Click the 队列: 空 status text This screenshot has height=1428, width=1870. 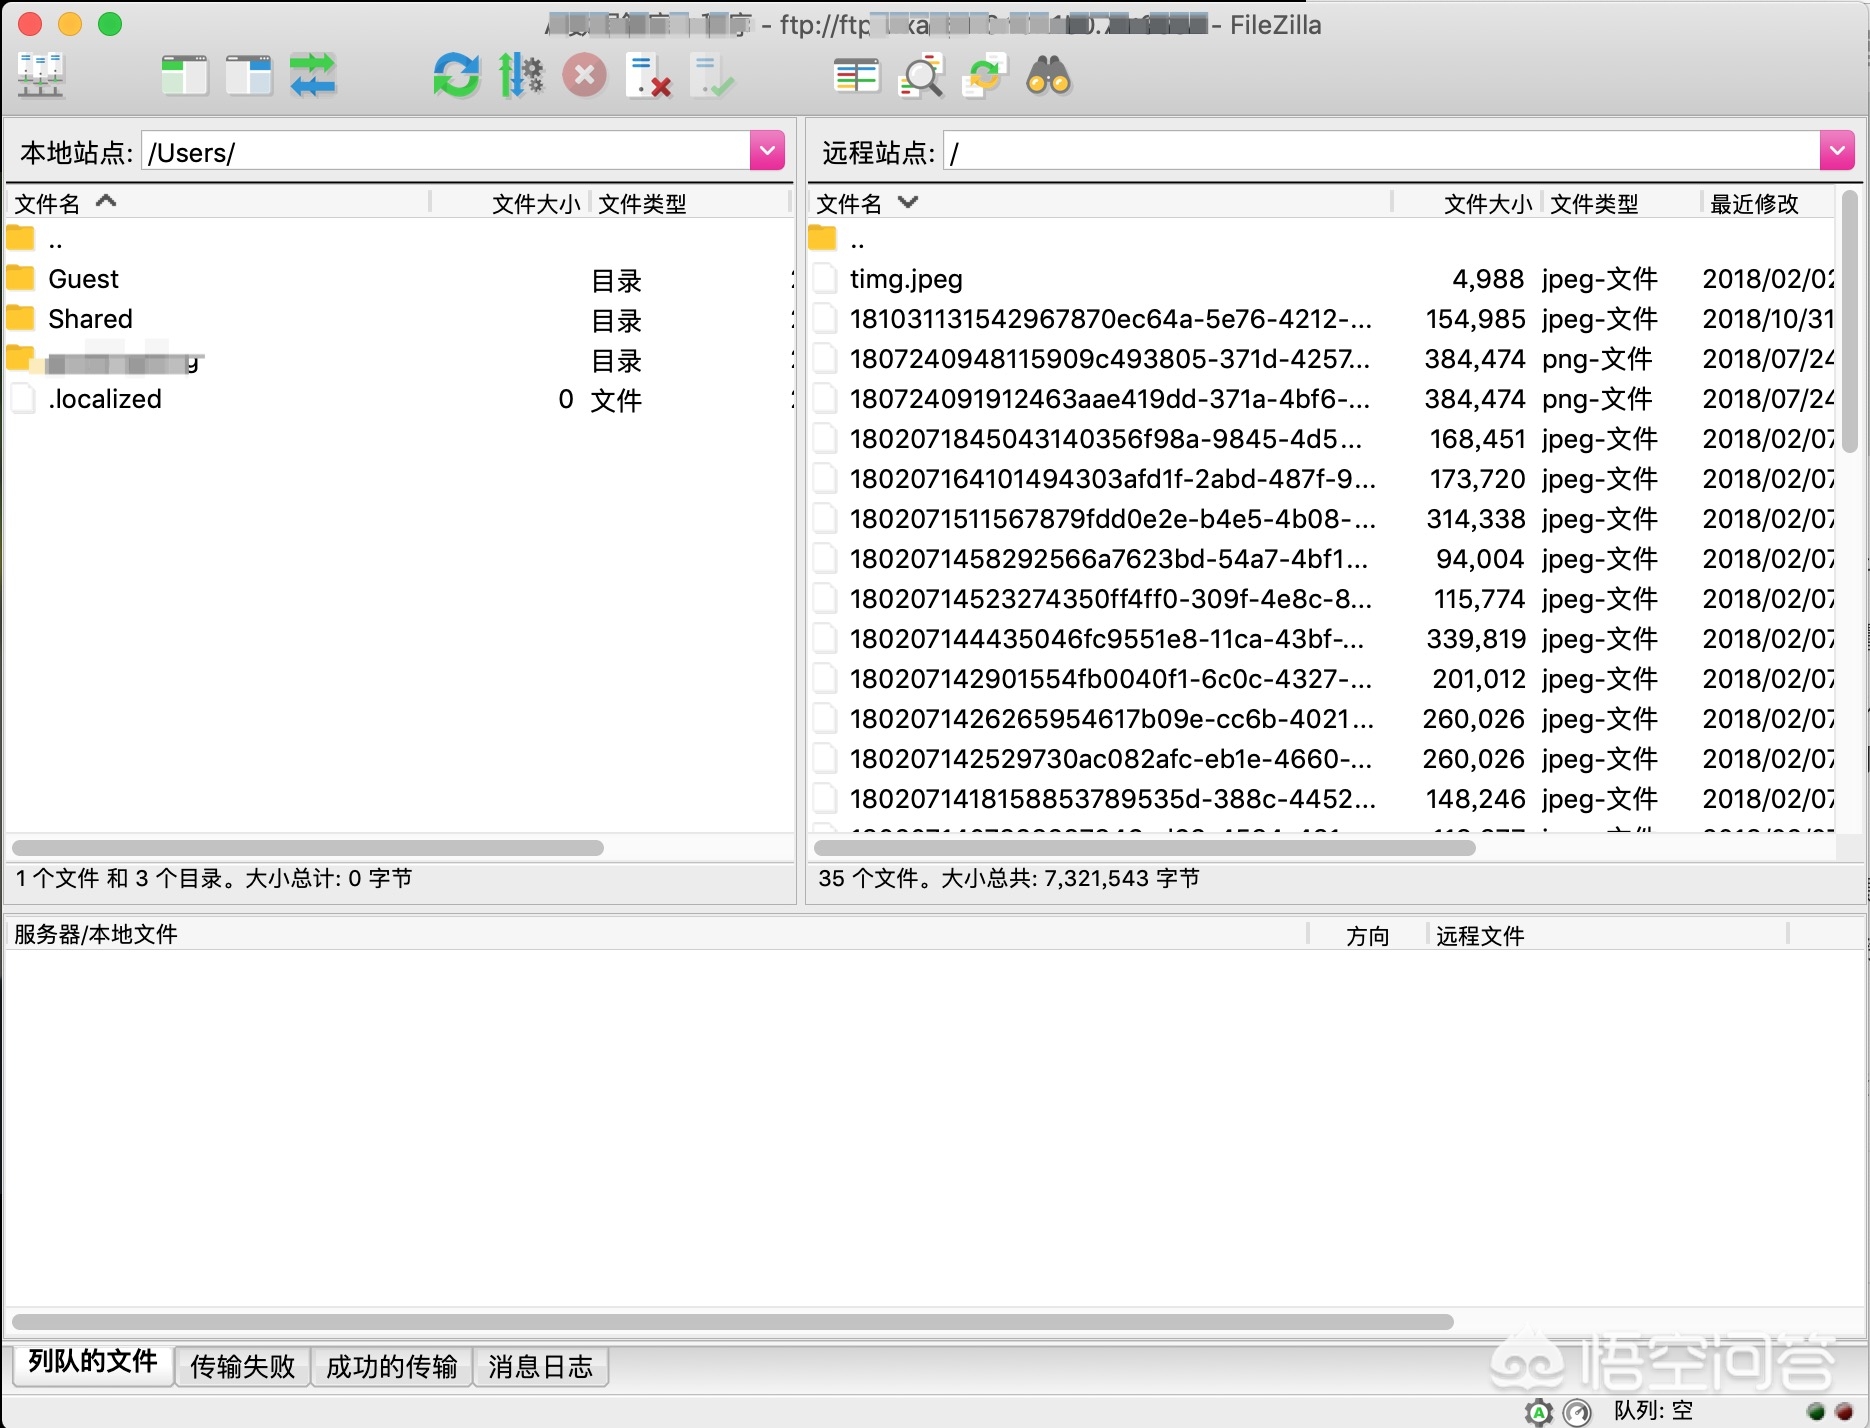[x=1653, y=1411]
